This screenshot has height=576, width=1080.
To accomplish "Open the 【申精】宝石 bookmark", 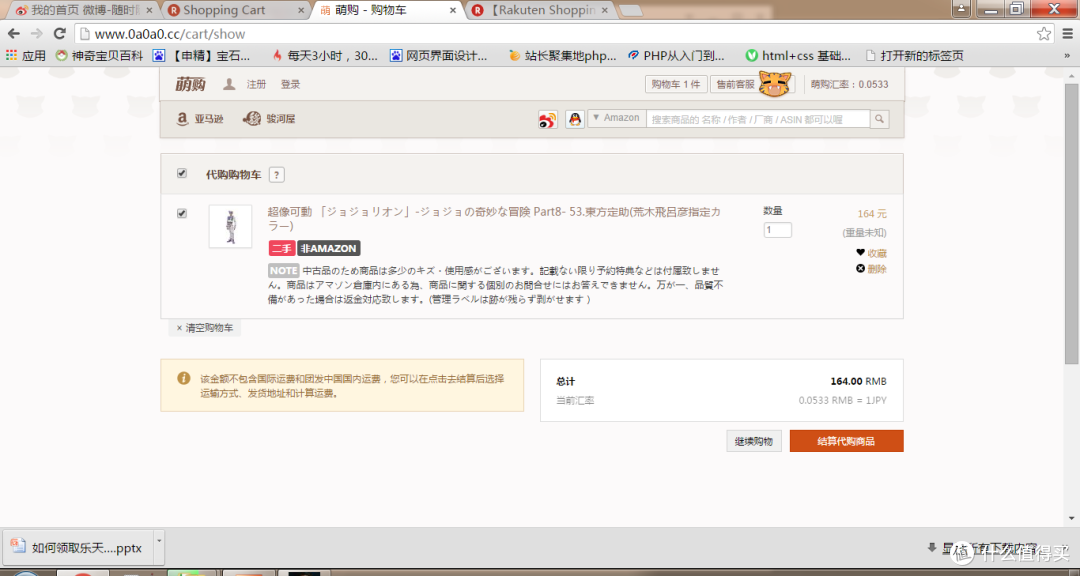I will [202, 56].
